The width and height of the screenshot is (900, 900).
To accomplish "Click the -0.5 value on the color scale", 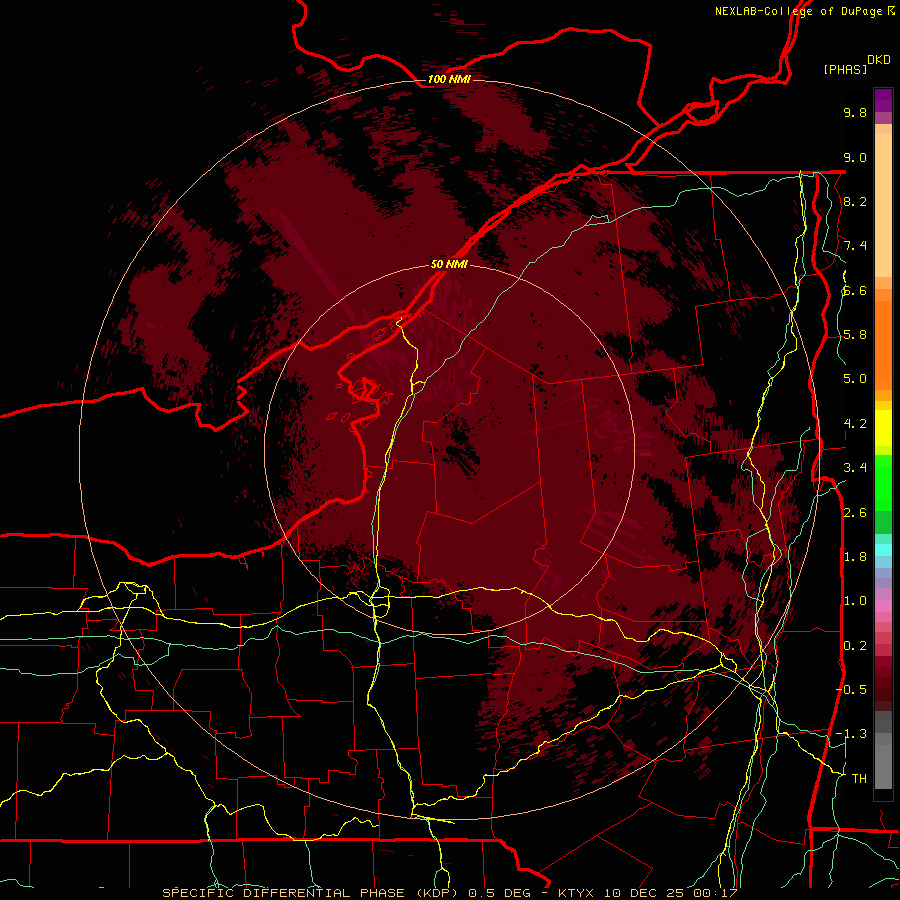I will [851, 690].
